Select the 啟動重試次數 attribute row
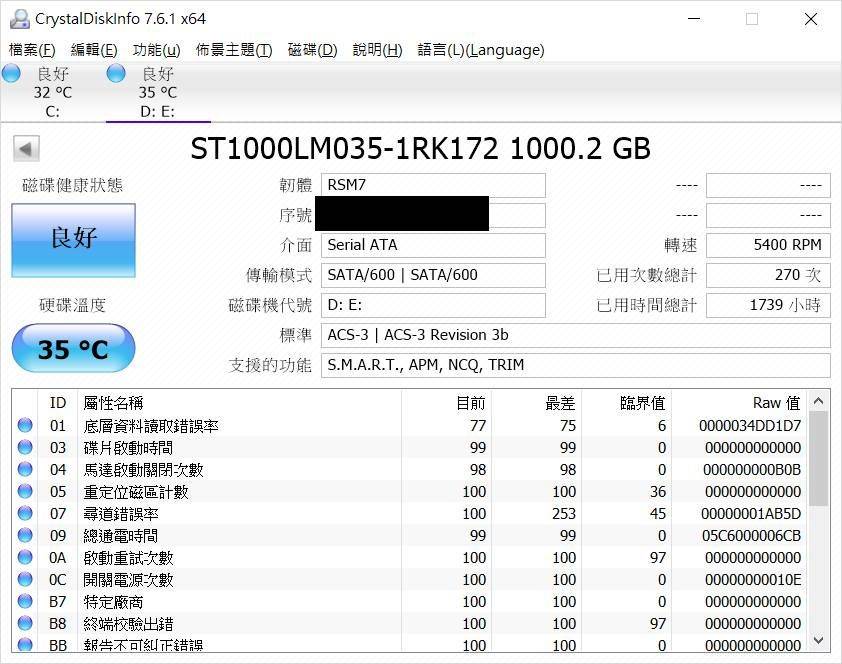Screen dimensions: 842x664 point(410,558)
